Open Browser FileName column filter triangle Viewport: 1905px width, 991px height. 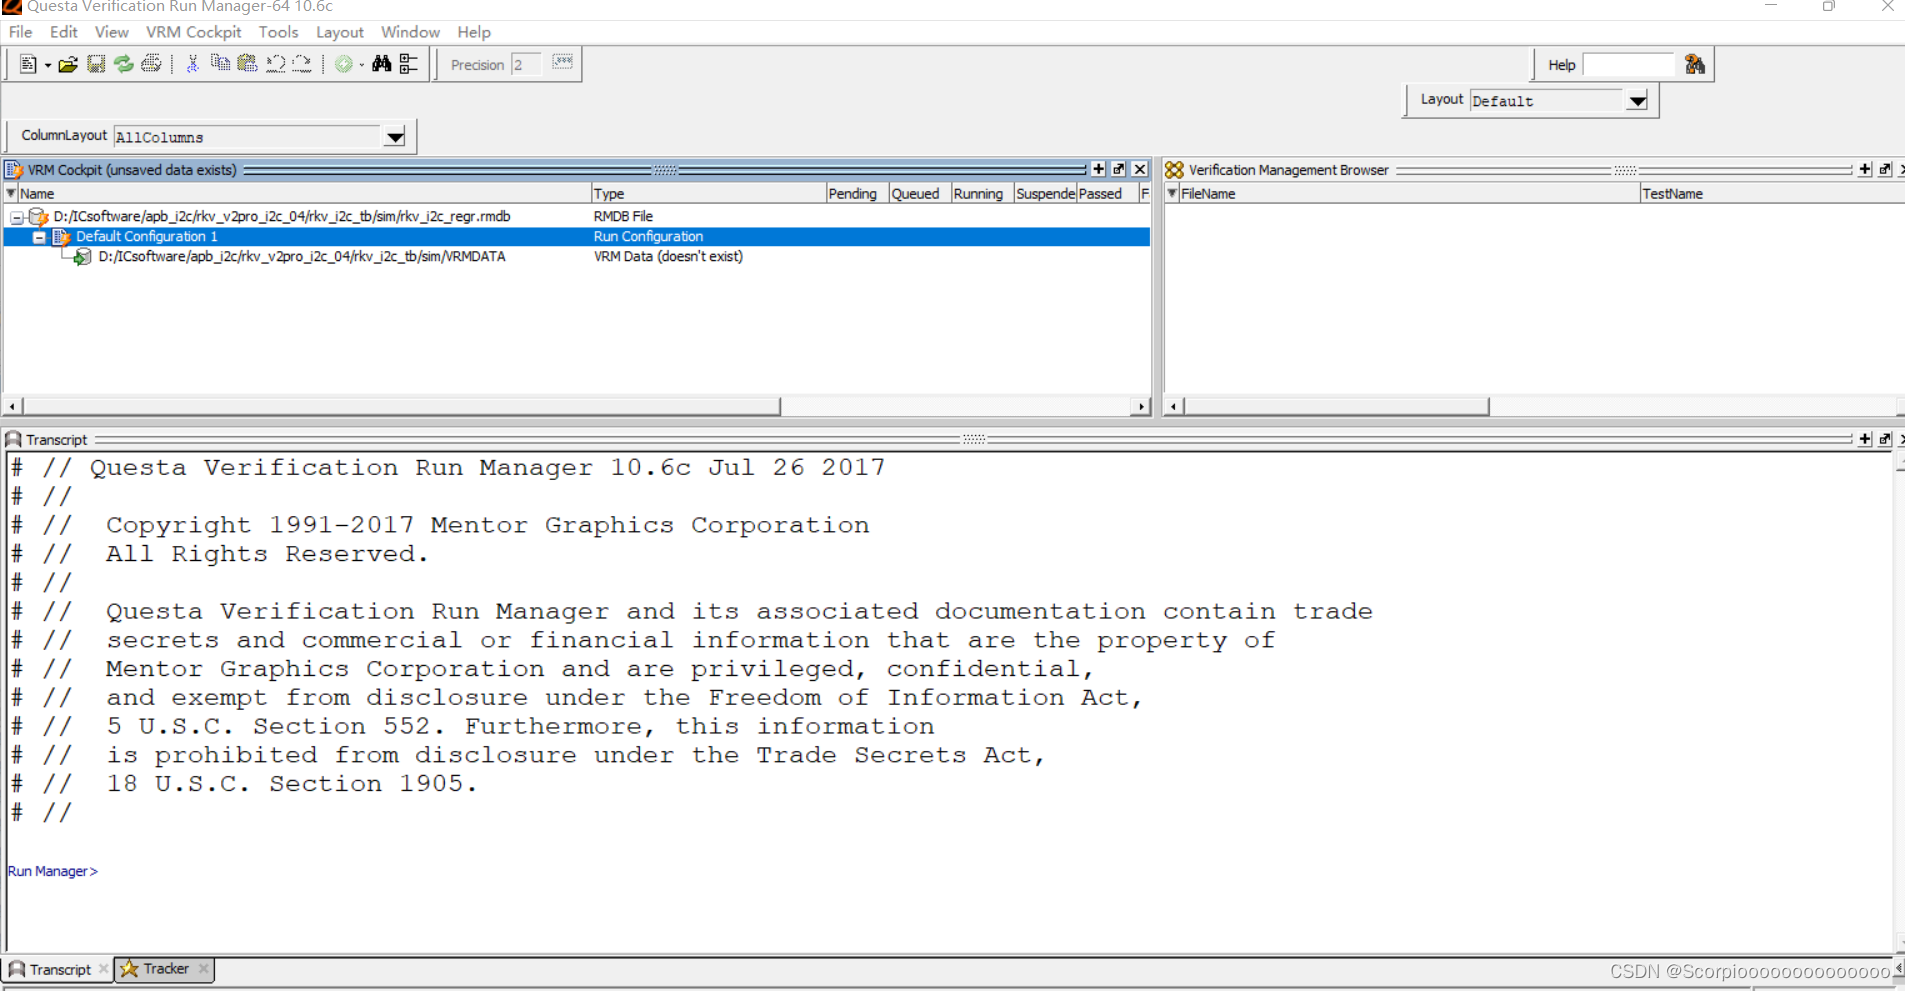point(1172,193)
